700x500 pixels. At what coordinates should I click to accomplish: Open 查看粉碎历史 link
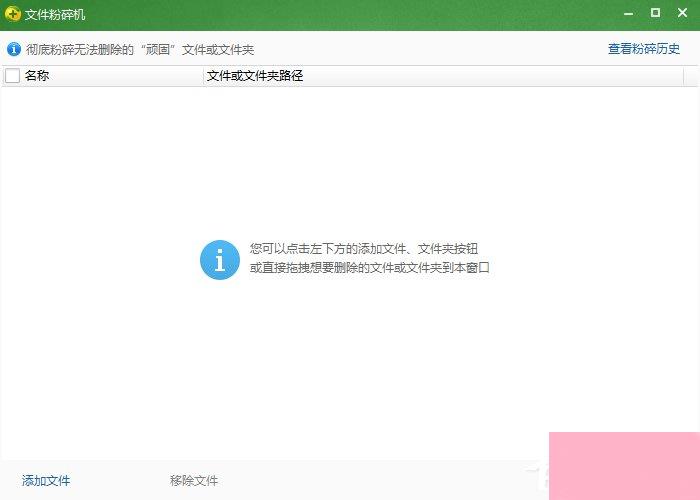[x=644, y=49]
